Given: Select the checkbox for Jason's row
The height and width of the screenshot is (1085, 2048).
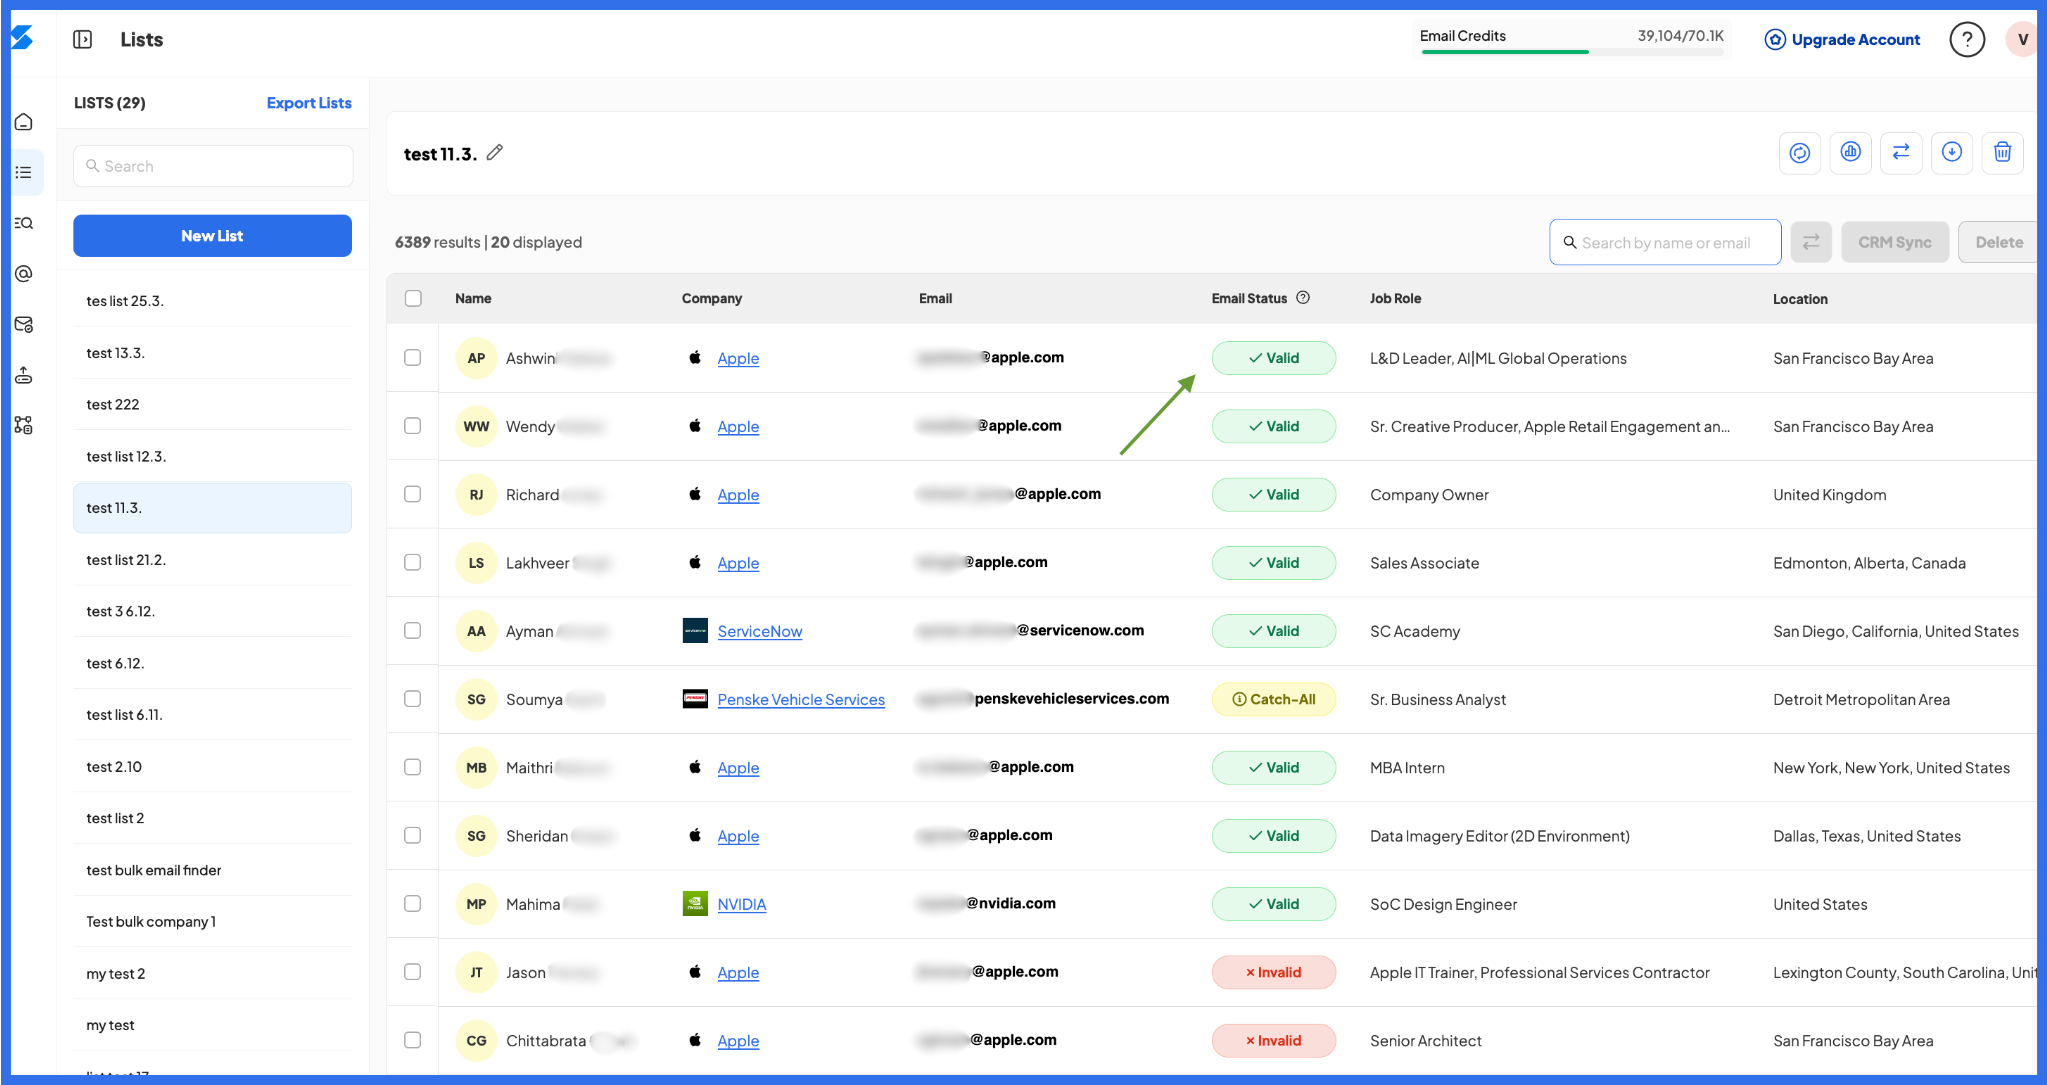Looking at the screenshot, I should pyautogui.click(x=412, y=972).
